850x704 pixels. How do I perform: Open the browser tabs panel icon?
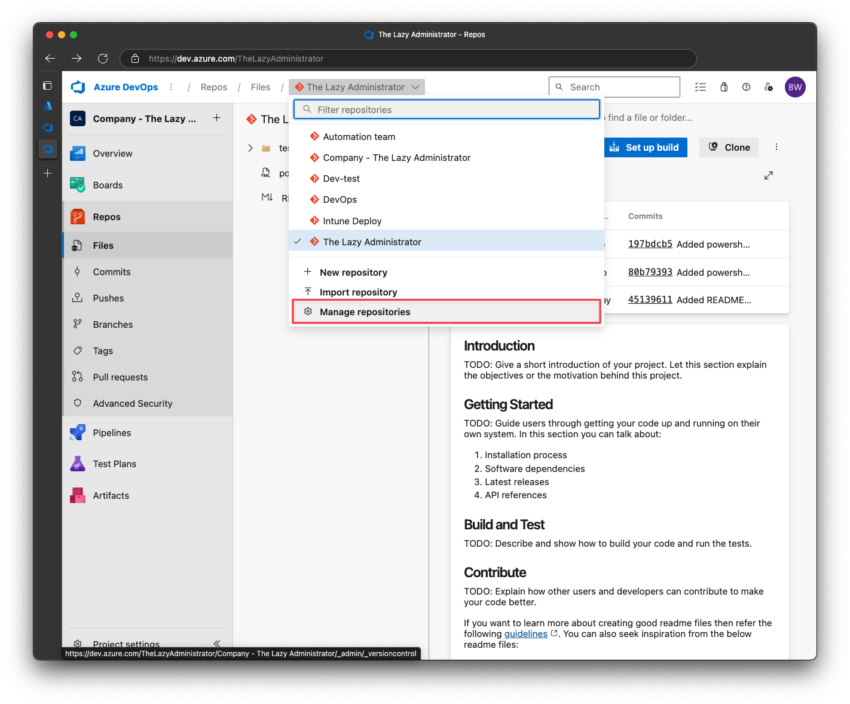click(x=48, y=86)
